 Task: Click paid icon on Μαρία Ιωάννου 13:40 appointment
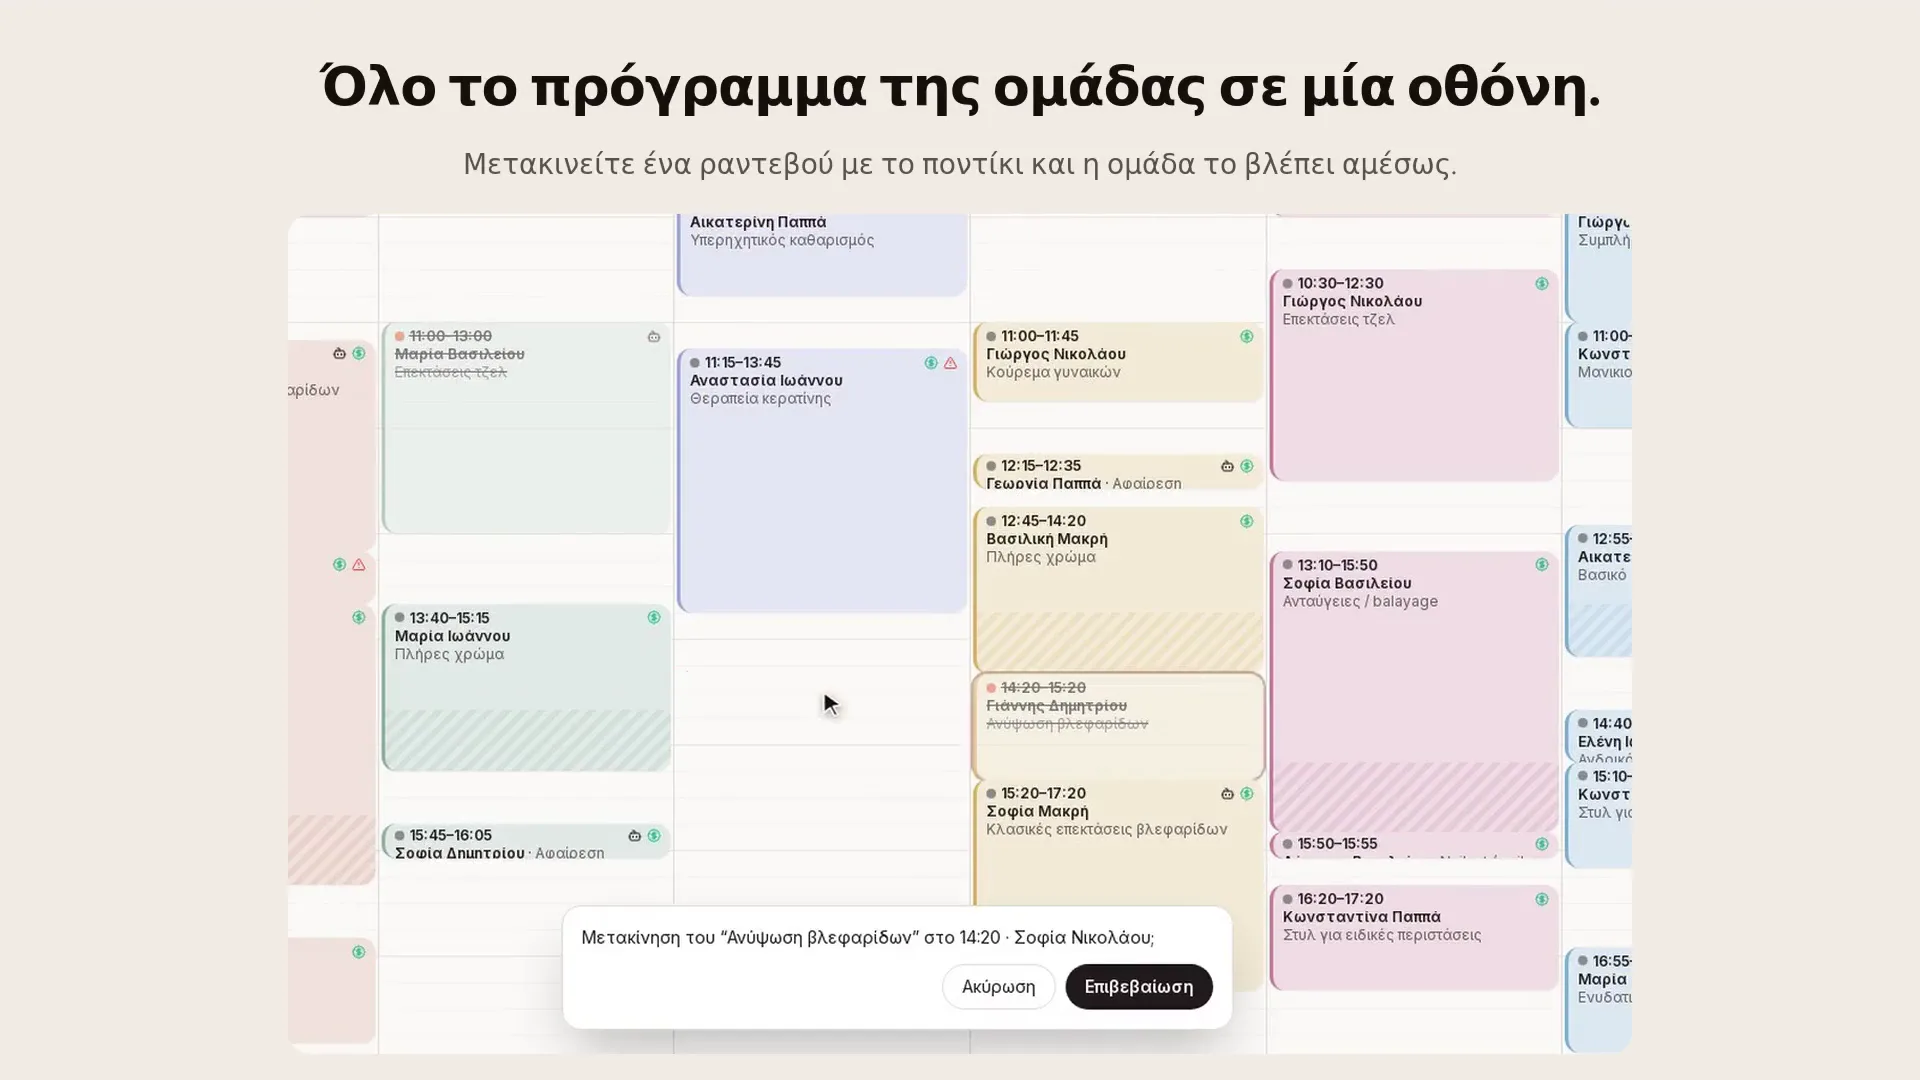pyautogui.click(x=654, y=618)
